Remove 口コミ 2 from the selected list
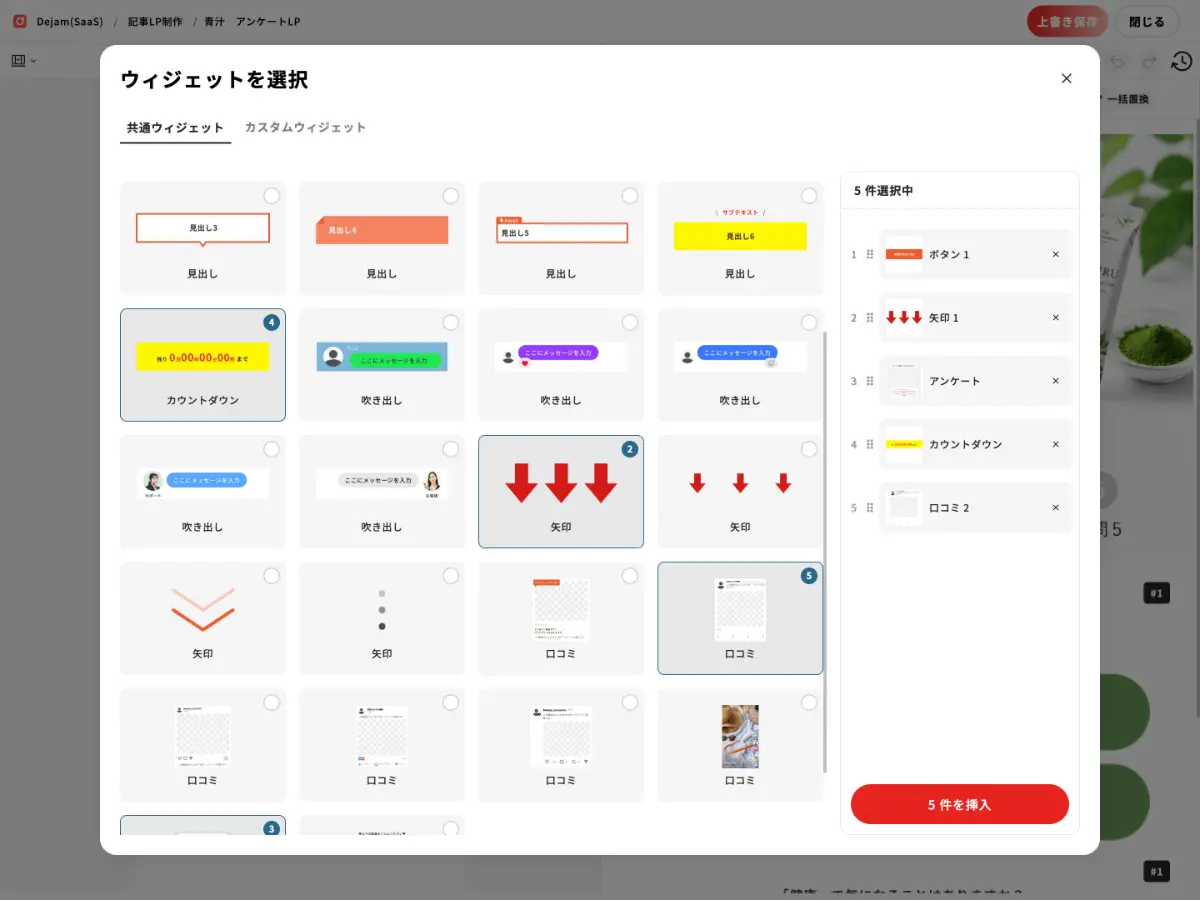 1055,508
